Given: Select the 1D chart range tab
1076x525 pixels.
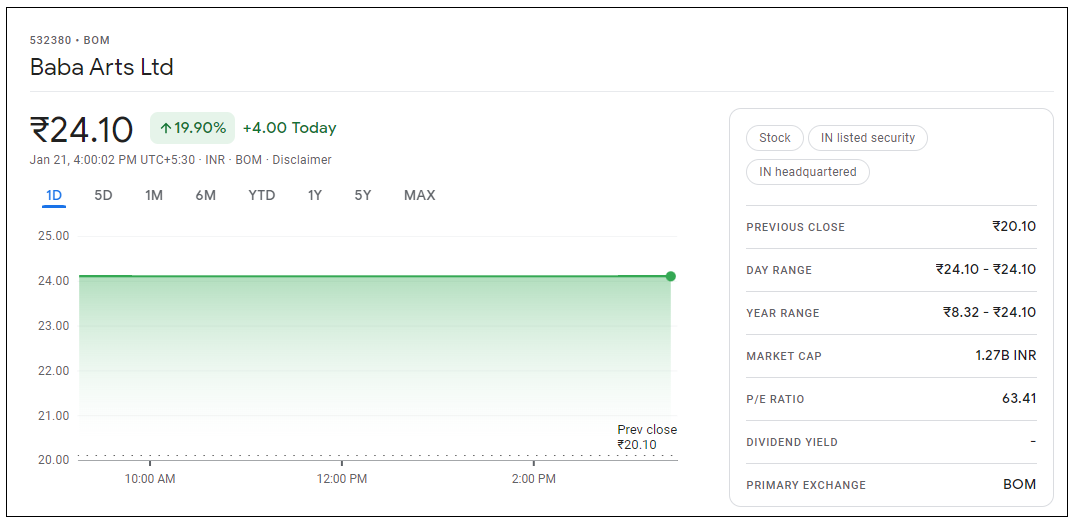Looking at the screenshot, I should 54,196.
